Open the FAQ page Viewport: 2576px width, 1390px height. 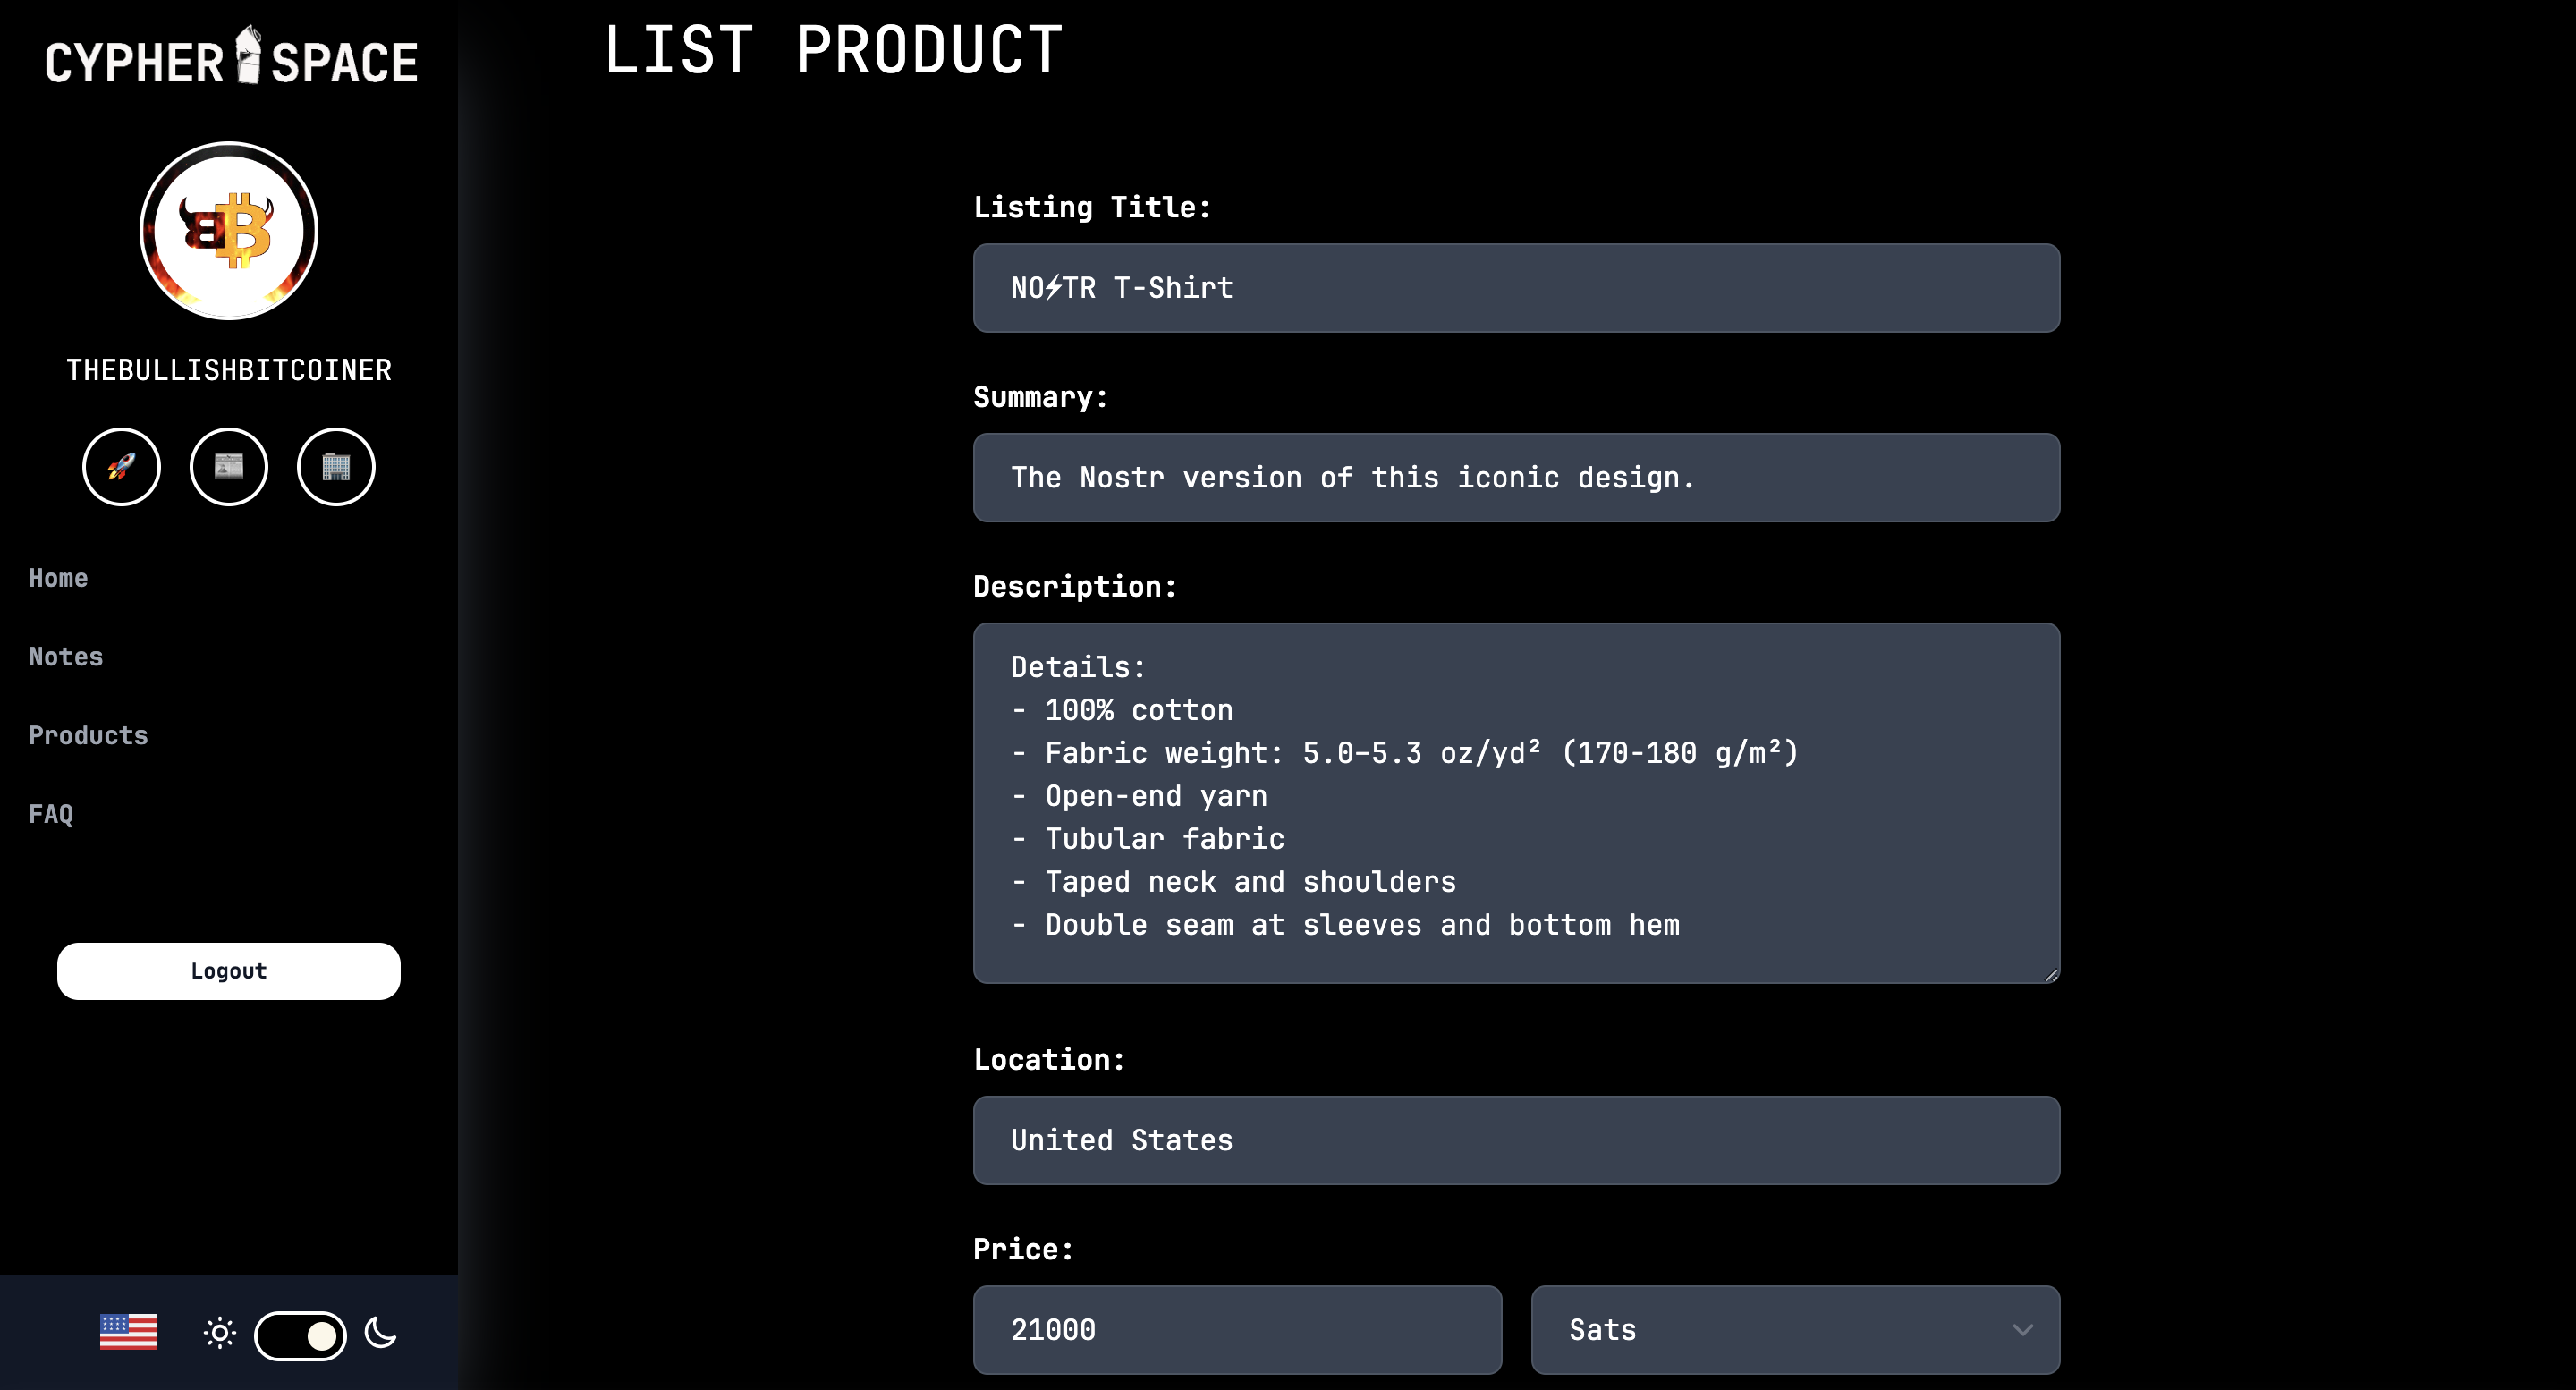51,814
